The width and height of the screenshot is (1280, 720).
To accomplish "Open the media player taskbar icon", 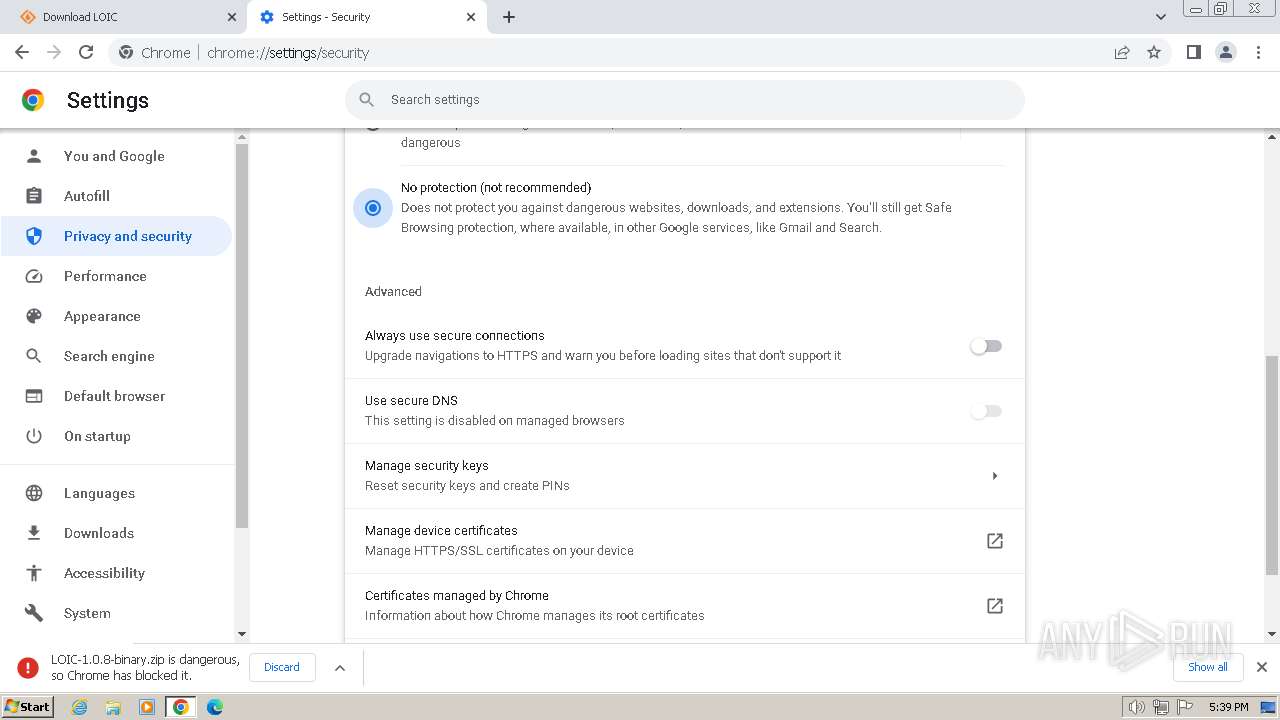I will [147, 707].
